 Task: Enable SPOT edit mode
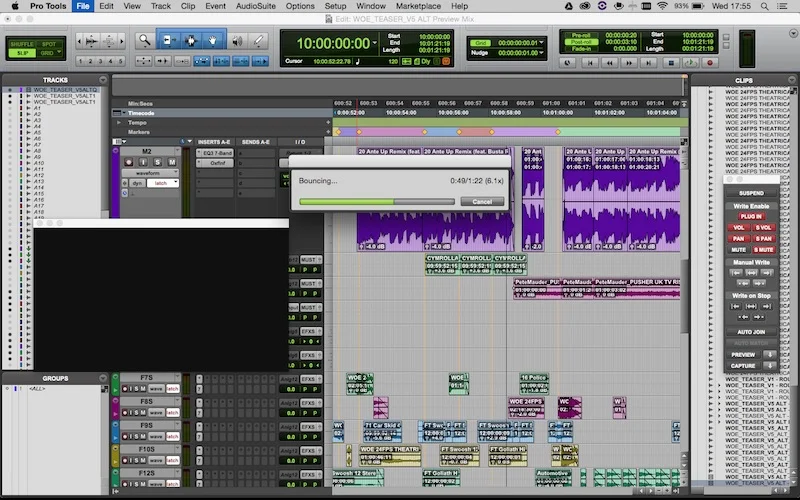pos(48,44)
